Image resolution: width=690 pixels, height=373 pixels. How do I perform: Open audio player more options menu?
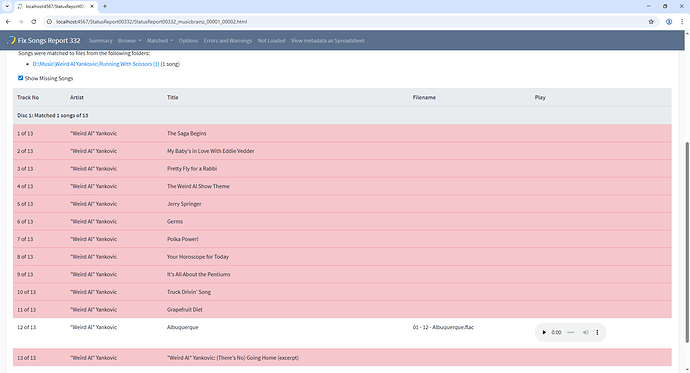pos(597,333)
